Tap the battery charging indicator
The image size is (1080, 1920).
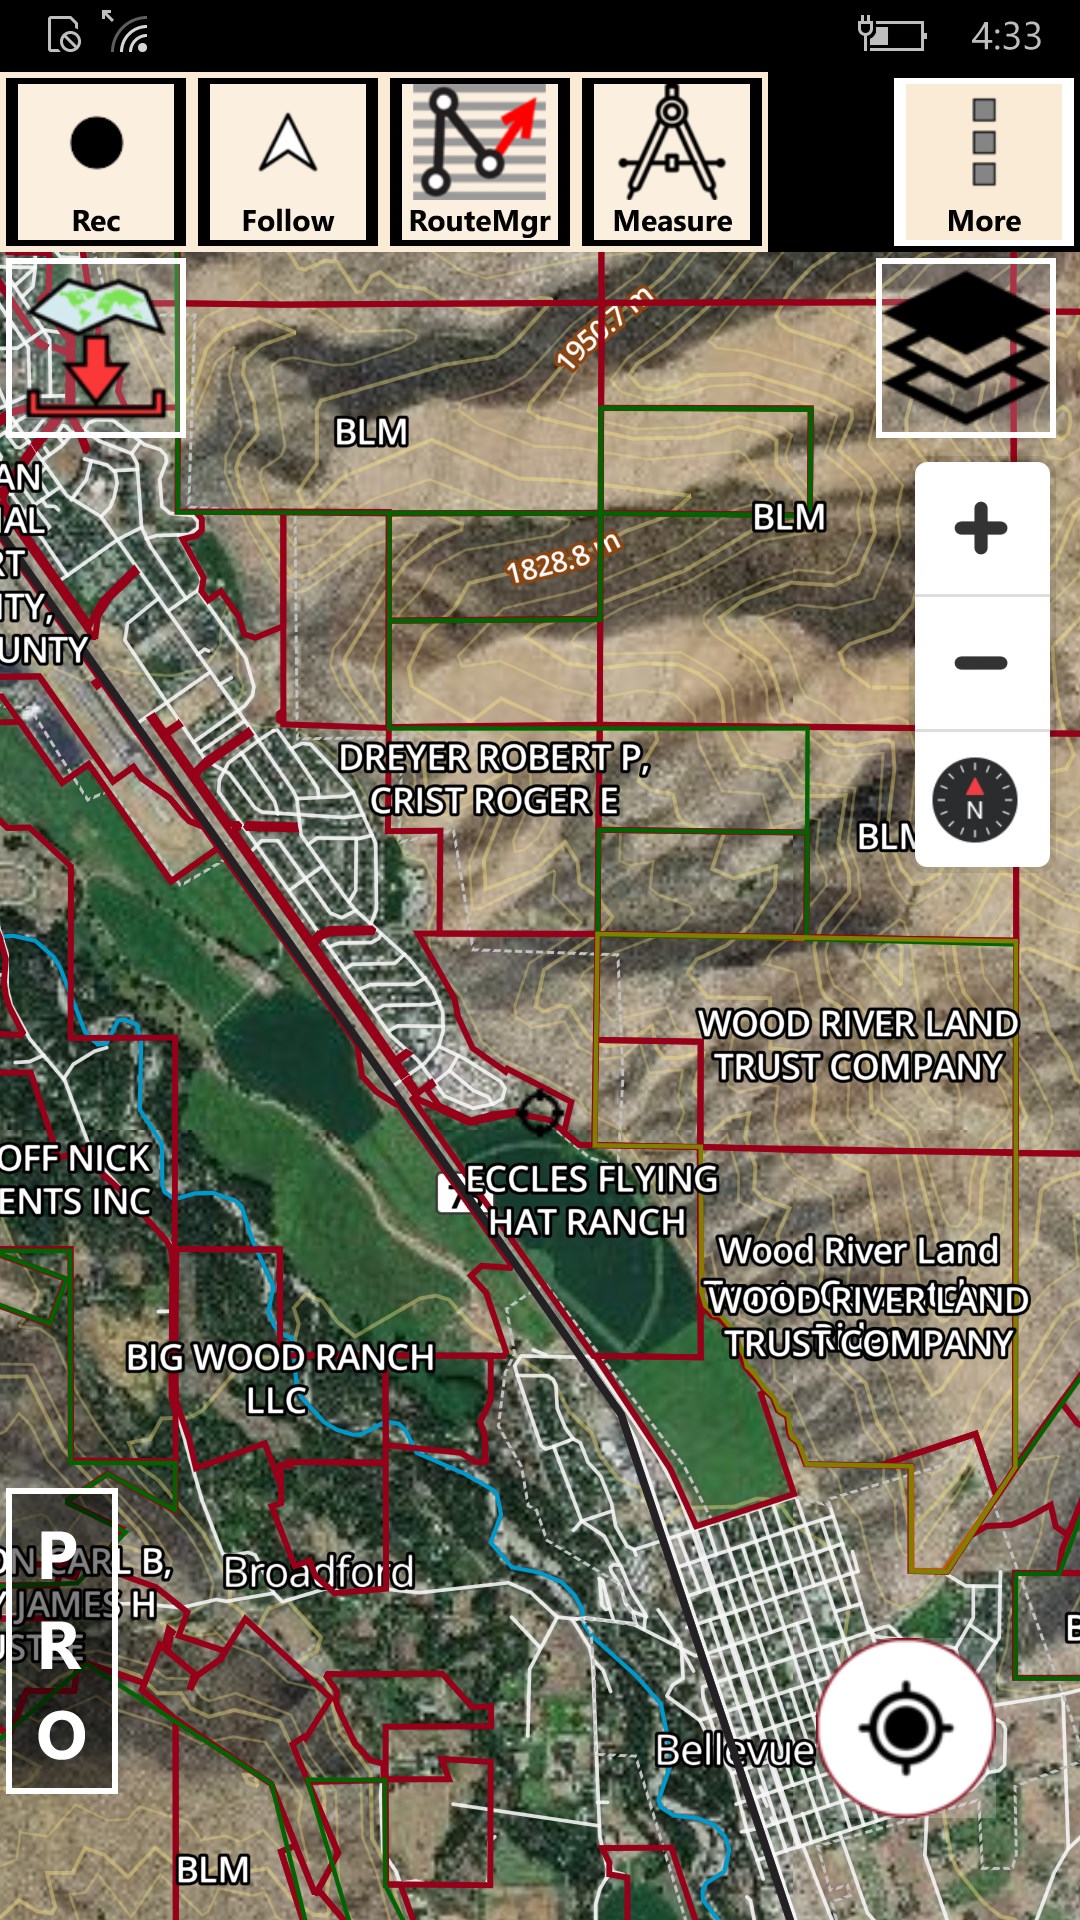click(x=892, y=34)
